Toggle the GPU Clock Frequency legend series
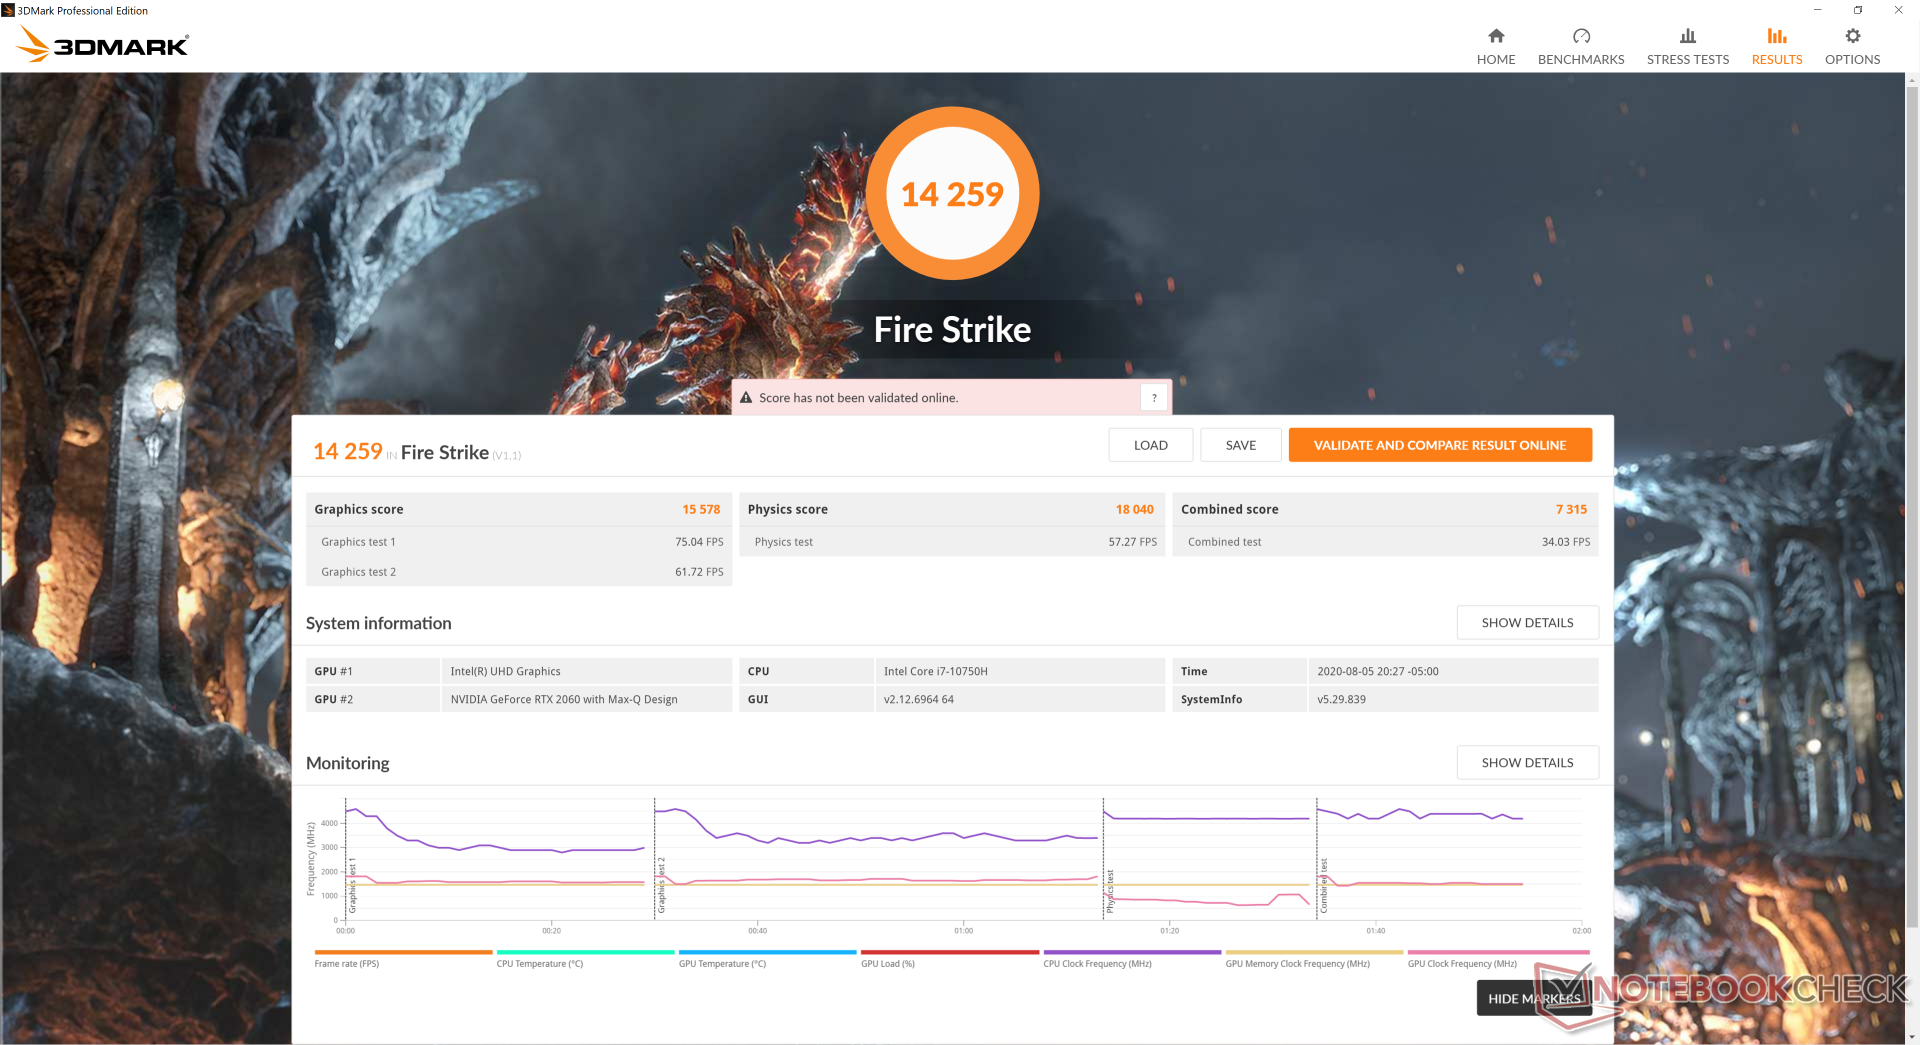 point(1497,959)
